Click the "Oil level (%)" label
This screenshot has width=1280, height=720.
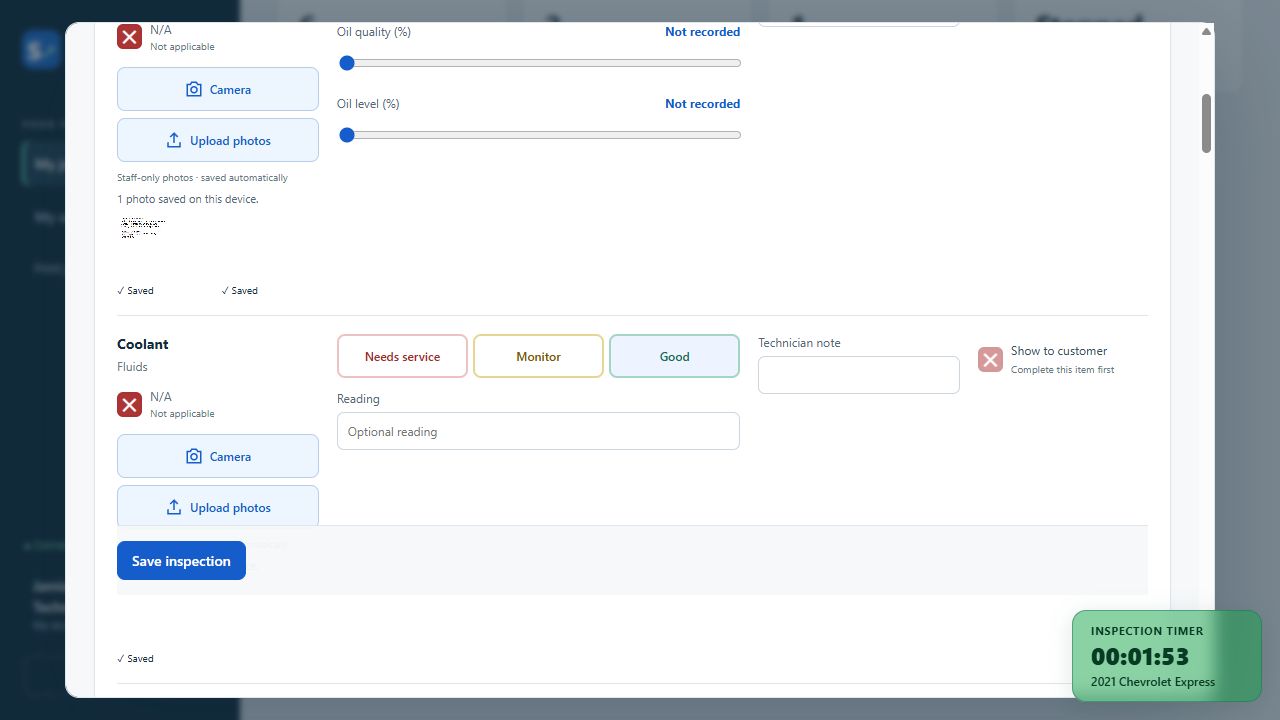point(368,104)
